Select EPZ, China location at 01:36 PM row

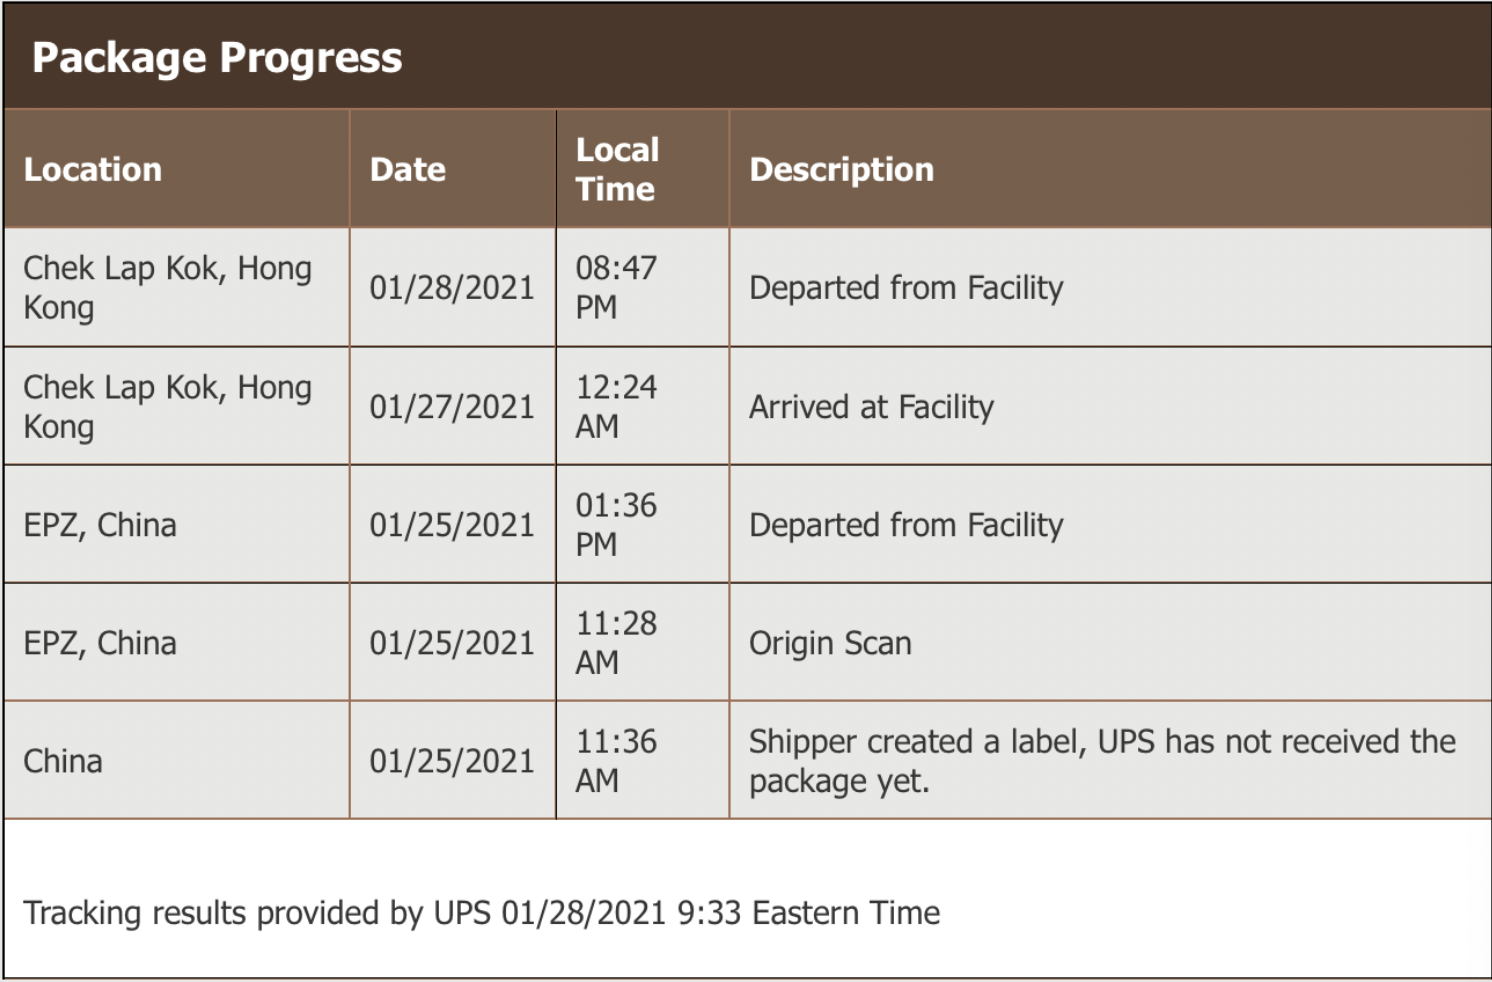coord(100,525)
